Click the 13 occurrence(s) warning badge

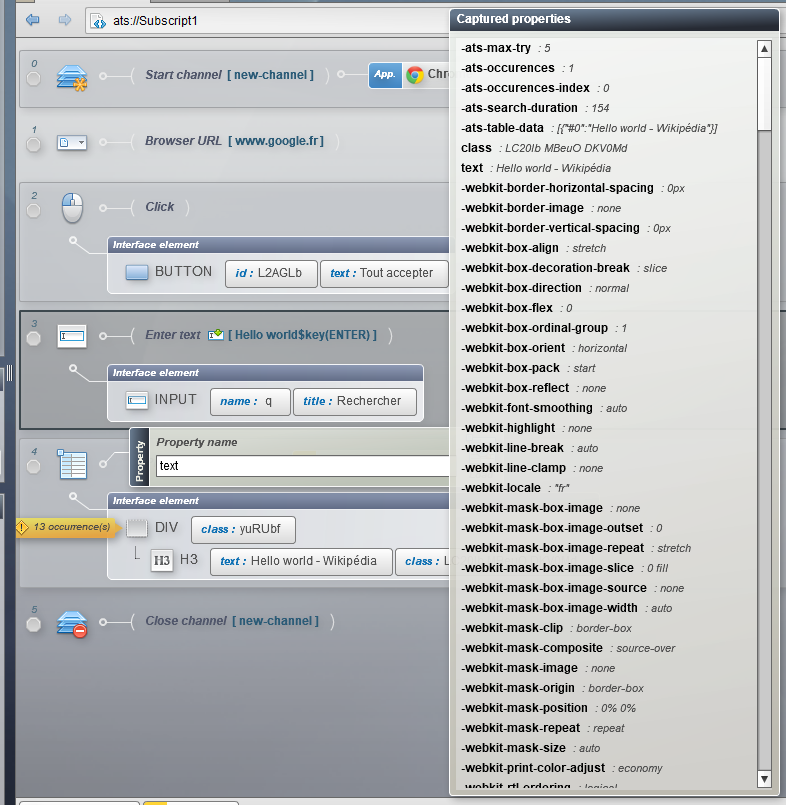click(x=66, y=527)
